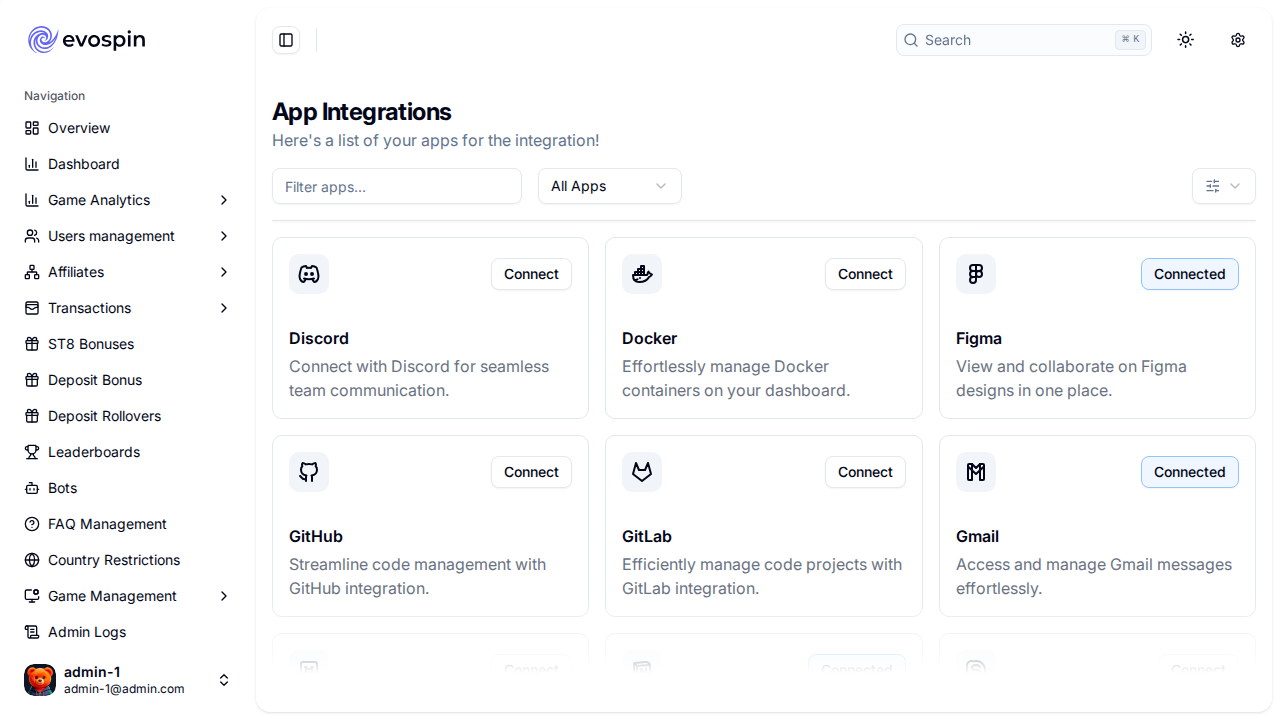Click the Docker whale icon
The image size is (1280, 720).
pos(642,274)
